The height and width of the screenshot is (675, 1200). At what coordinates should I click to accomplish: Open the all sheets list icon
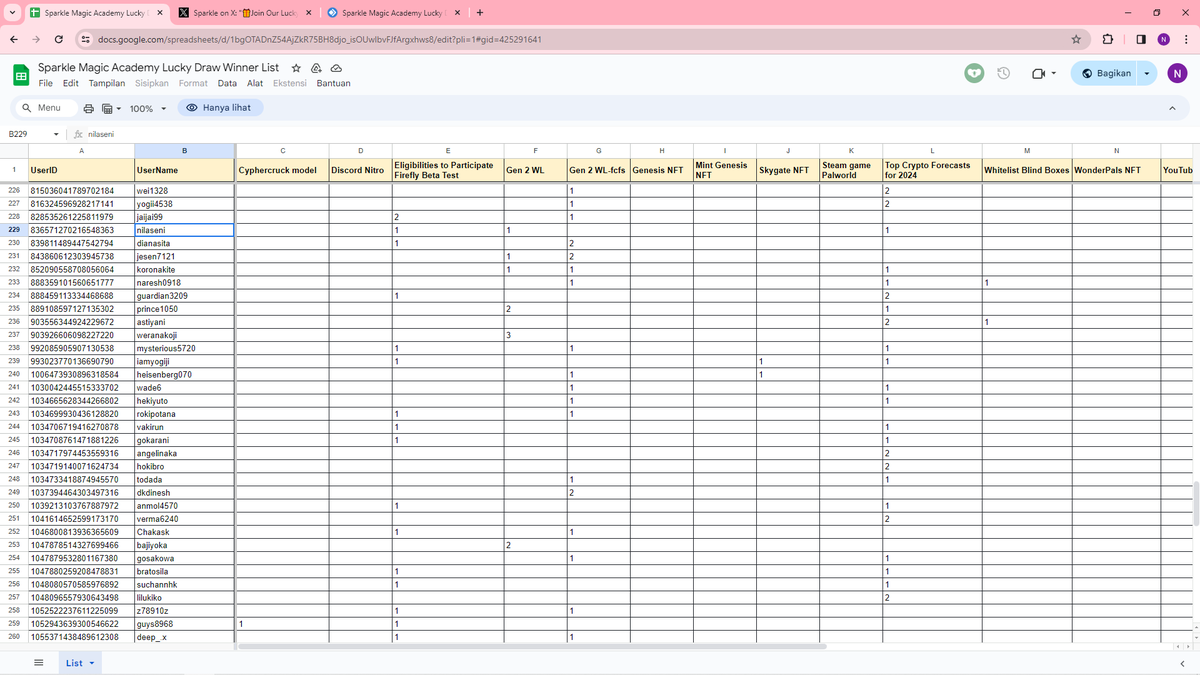39,663
